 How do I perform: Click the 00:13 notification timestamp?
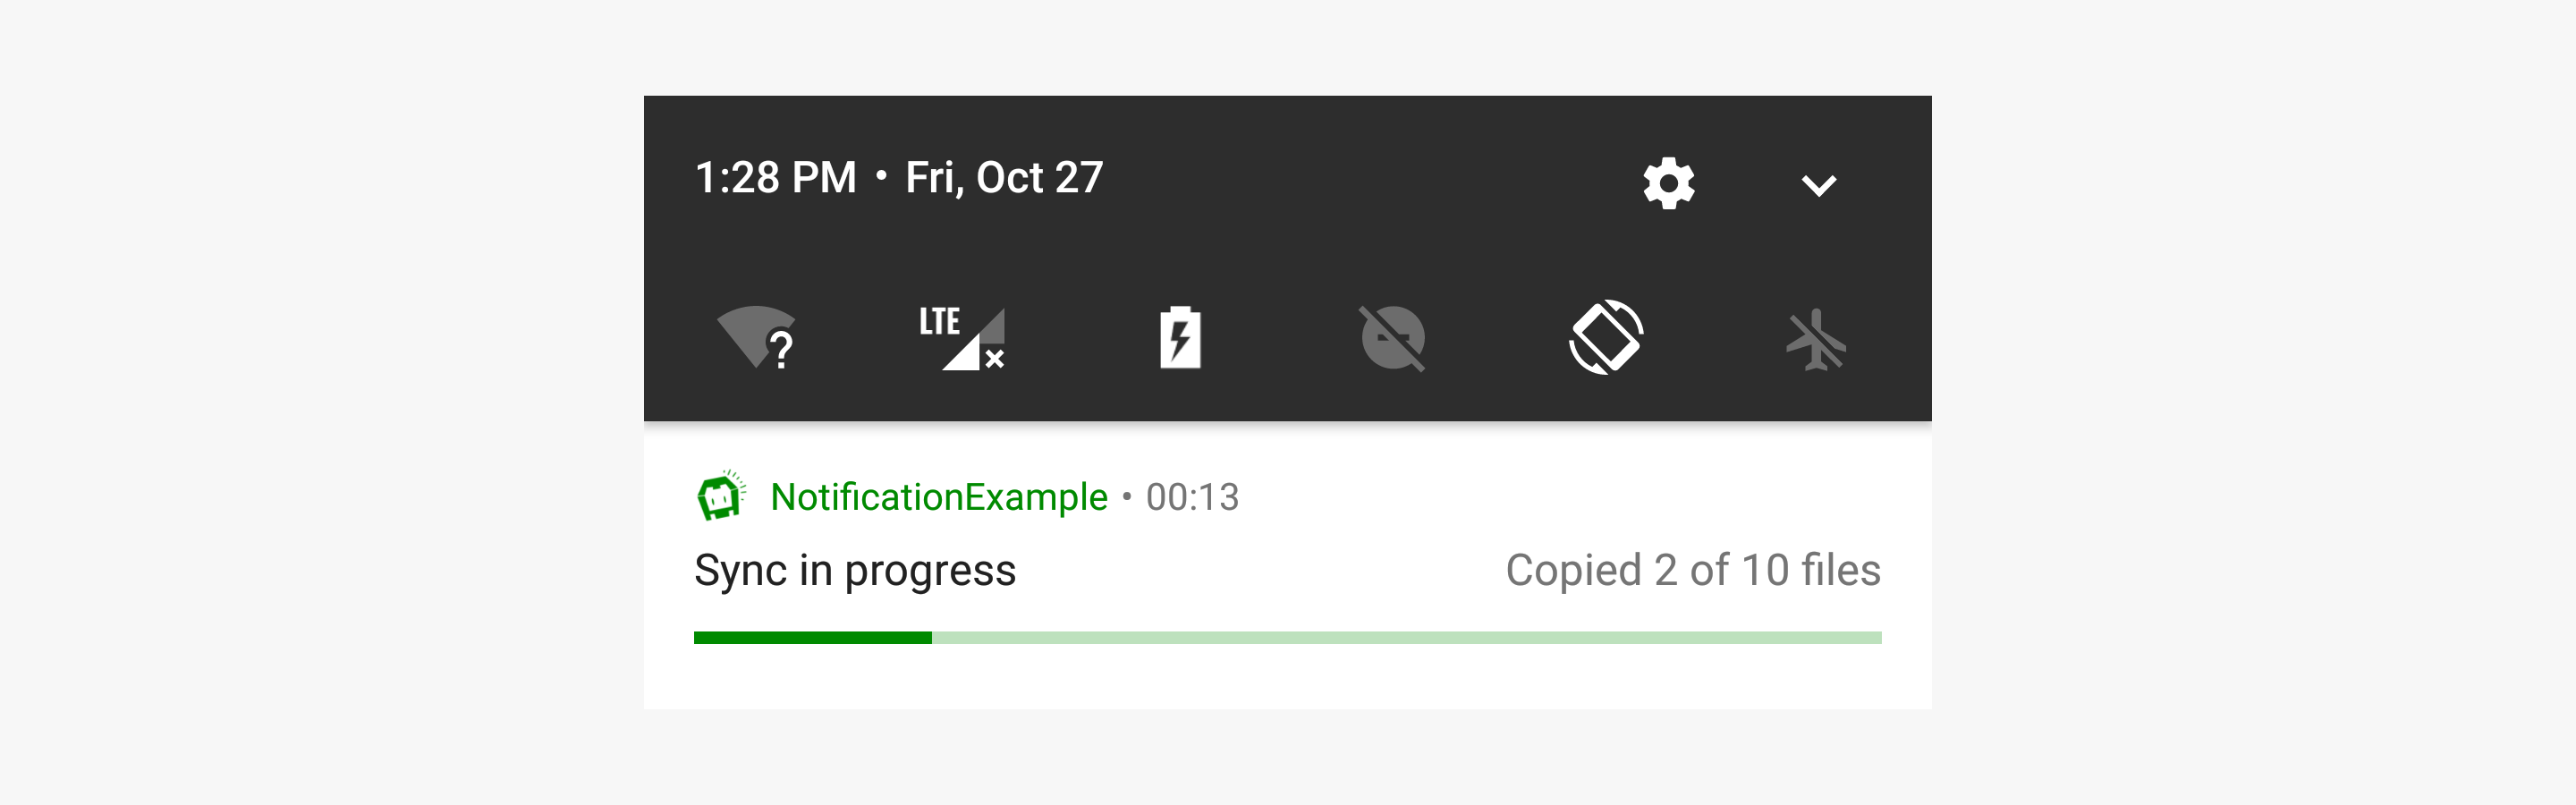tap(1192, 497)
